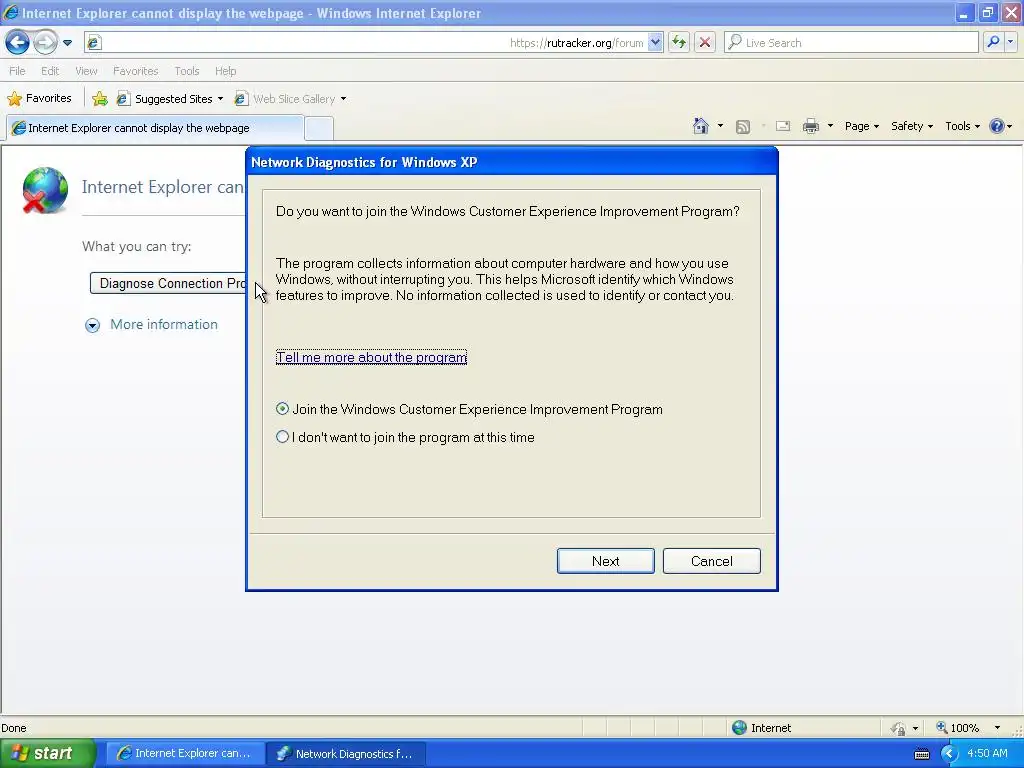1024x768 pixels.
Task: Click the globe with red X error icon
Action: click(x=44, y=190)
